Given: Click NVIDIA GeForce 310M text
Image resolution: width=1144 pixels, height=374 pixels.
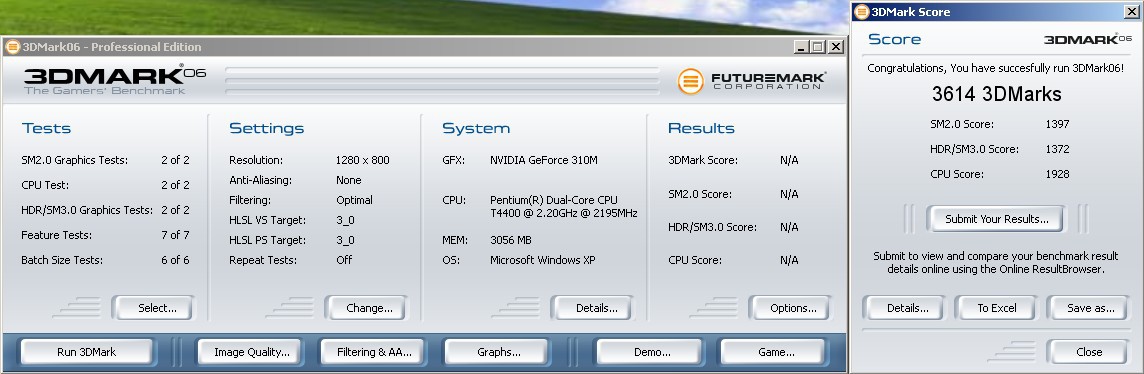Looking at the screenshot, I should tap(544, 160).
